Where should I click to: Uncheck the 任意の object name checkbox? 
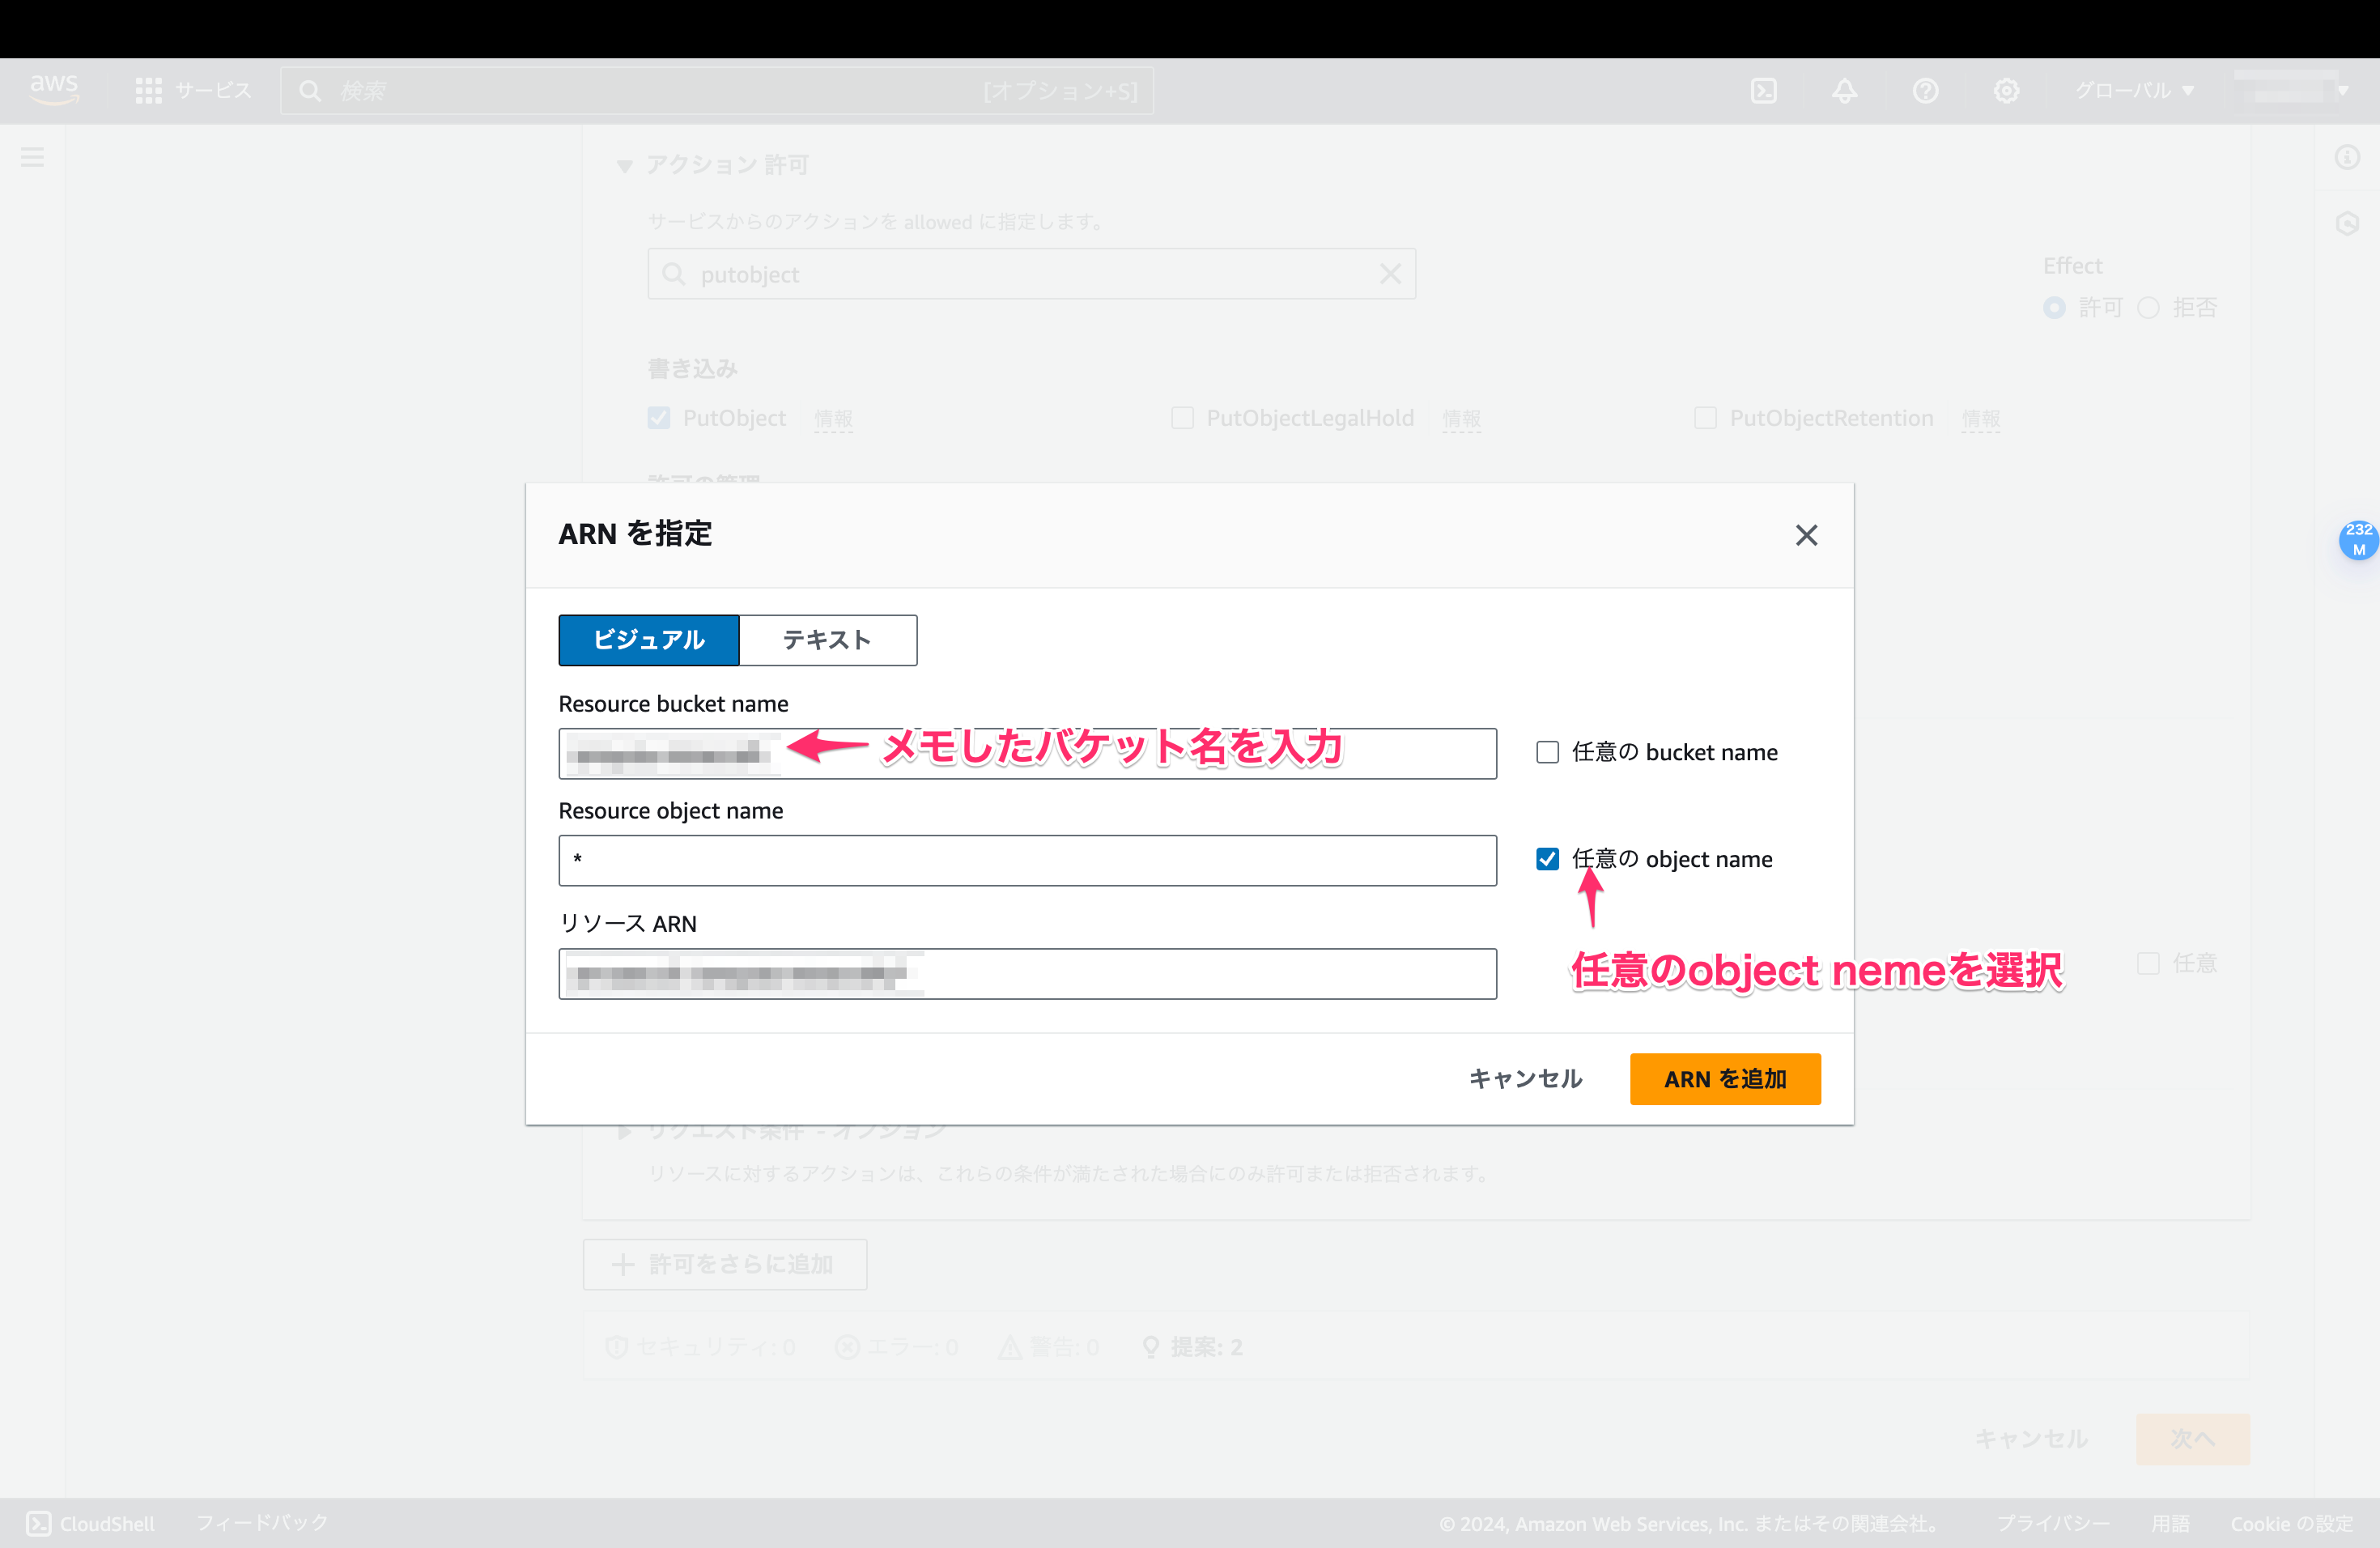coord(1547,859)
